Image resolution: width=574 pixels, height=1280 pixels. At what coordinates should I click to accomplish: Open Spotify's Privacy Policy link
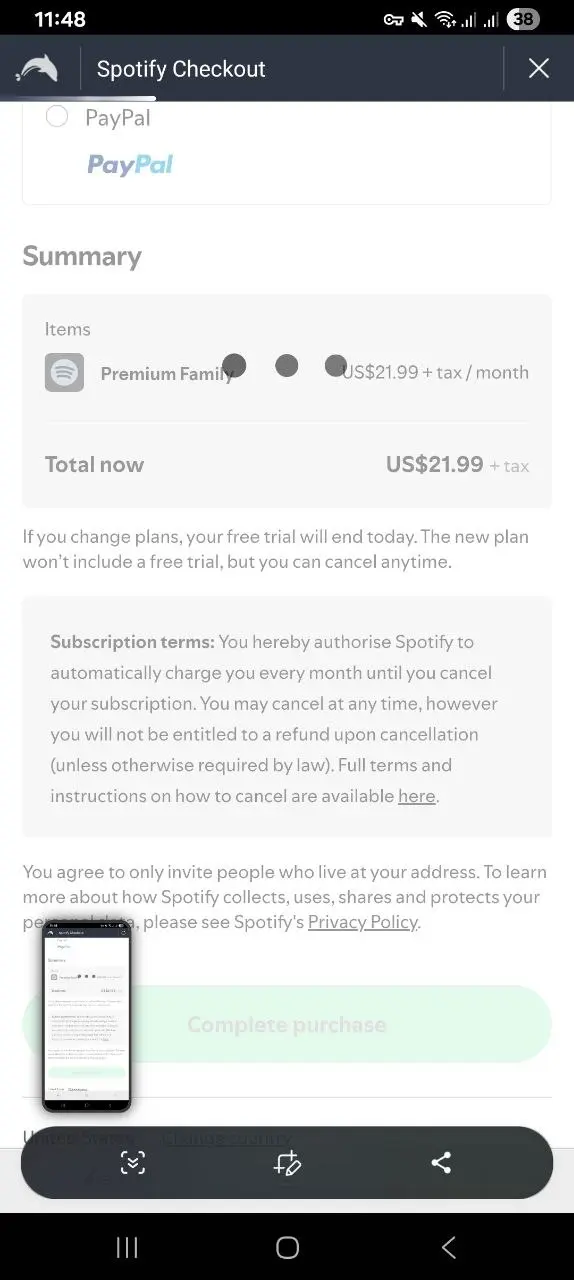coord(362,922)
